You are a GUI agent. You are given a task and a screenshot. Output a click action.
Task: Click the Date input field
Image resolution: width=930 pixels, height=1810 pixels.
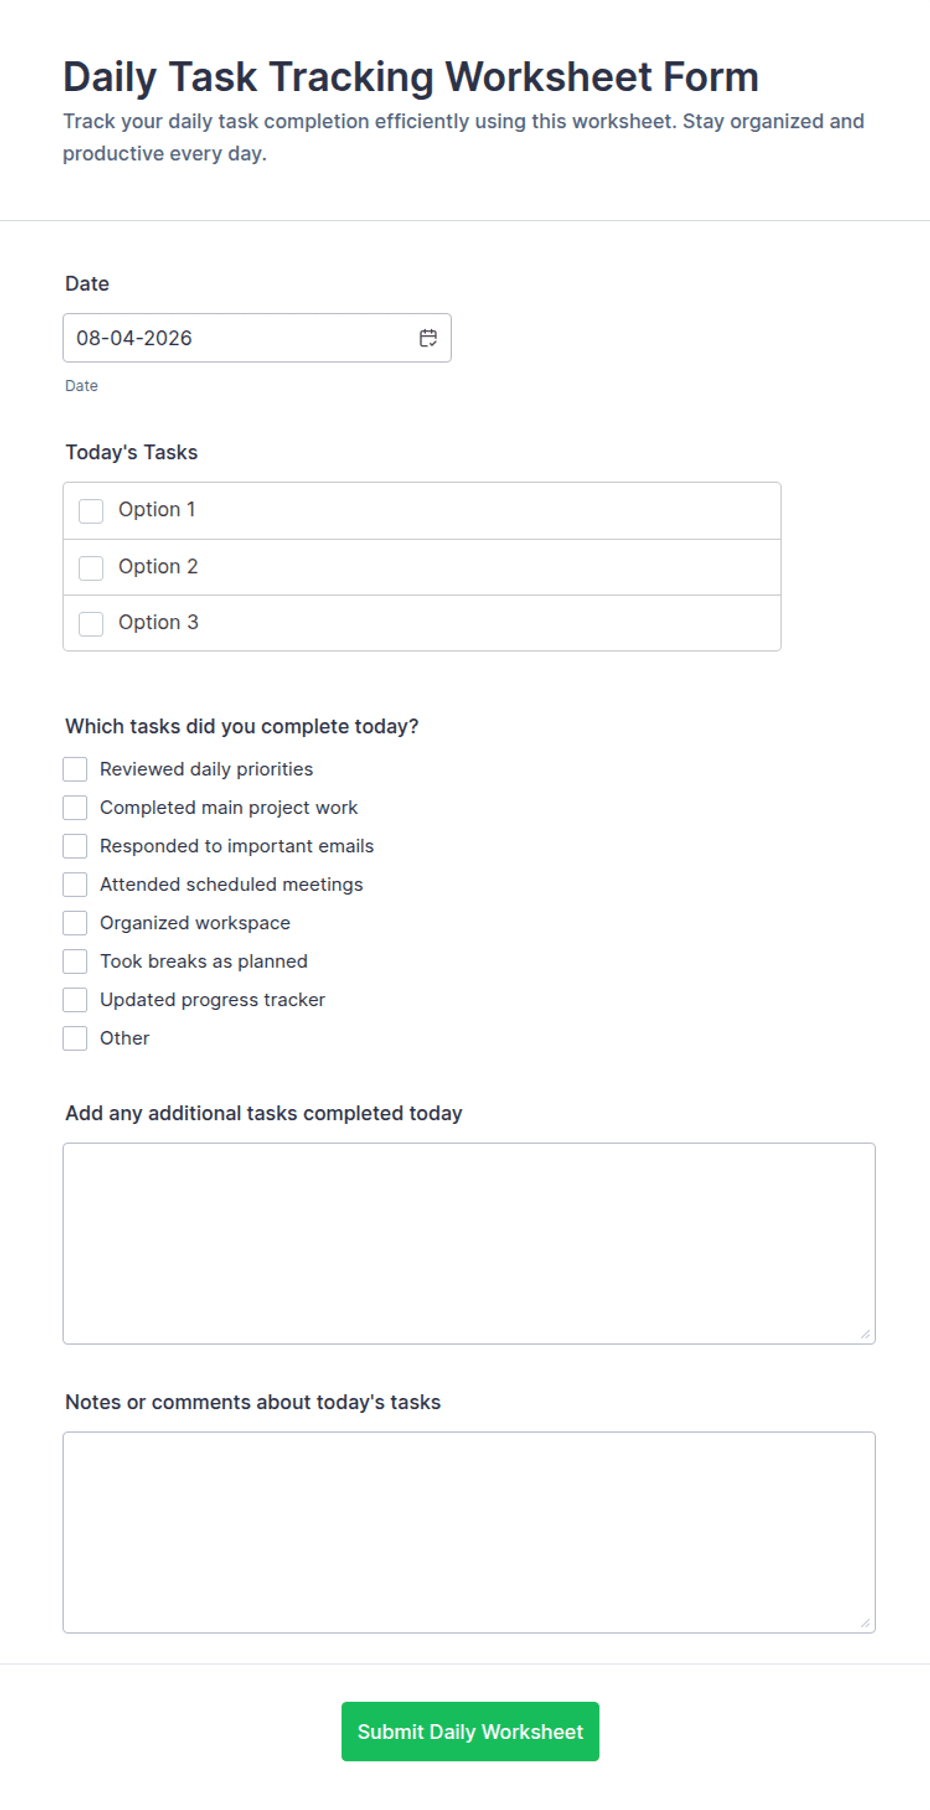tap(257, 338)
